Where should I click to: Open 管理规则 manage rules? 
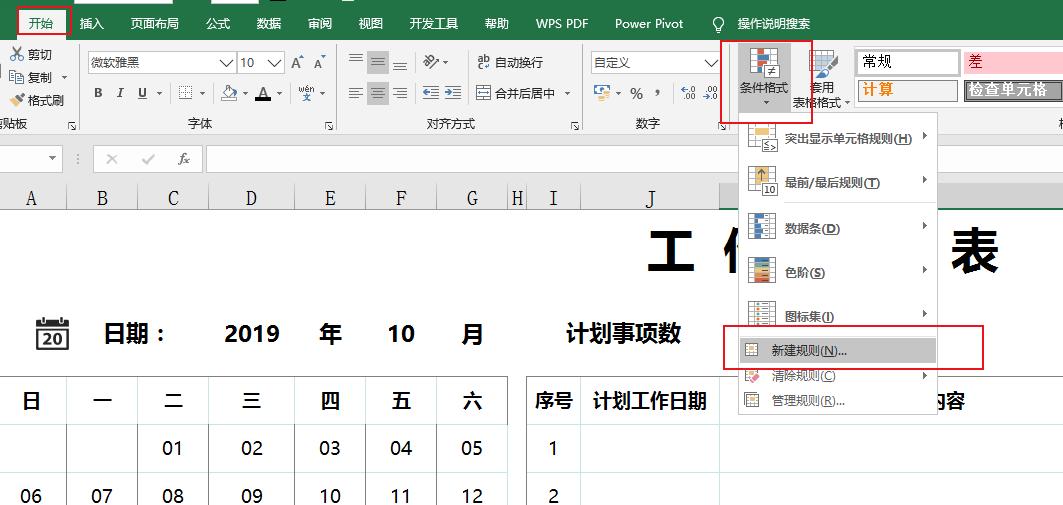pyautogui.click(x=838, y=400)
